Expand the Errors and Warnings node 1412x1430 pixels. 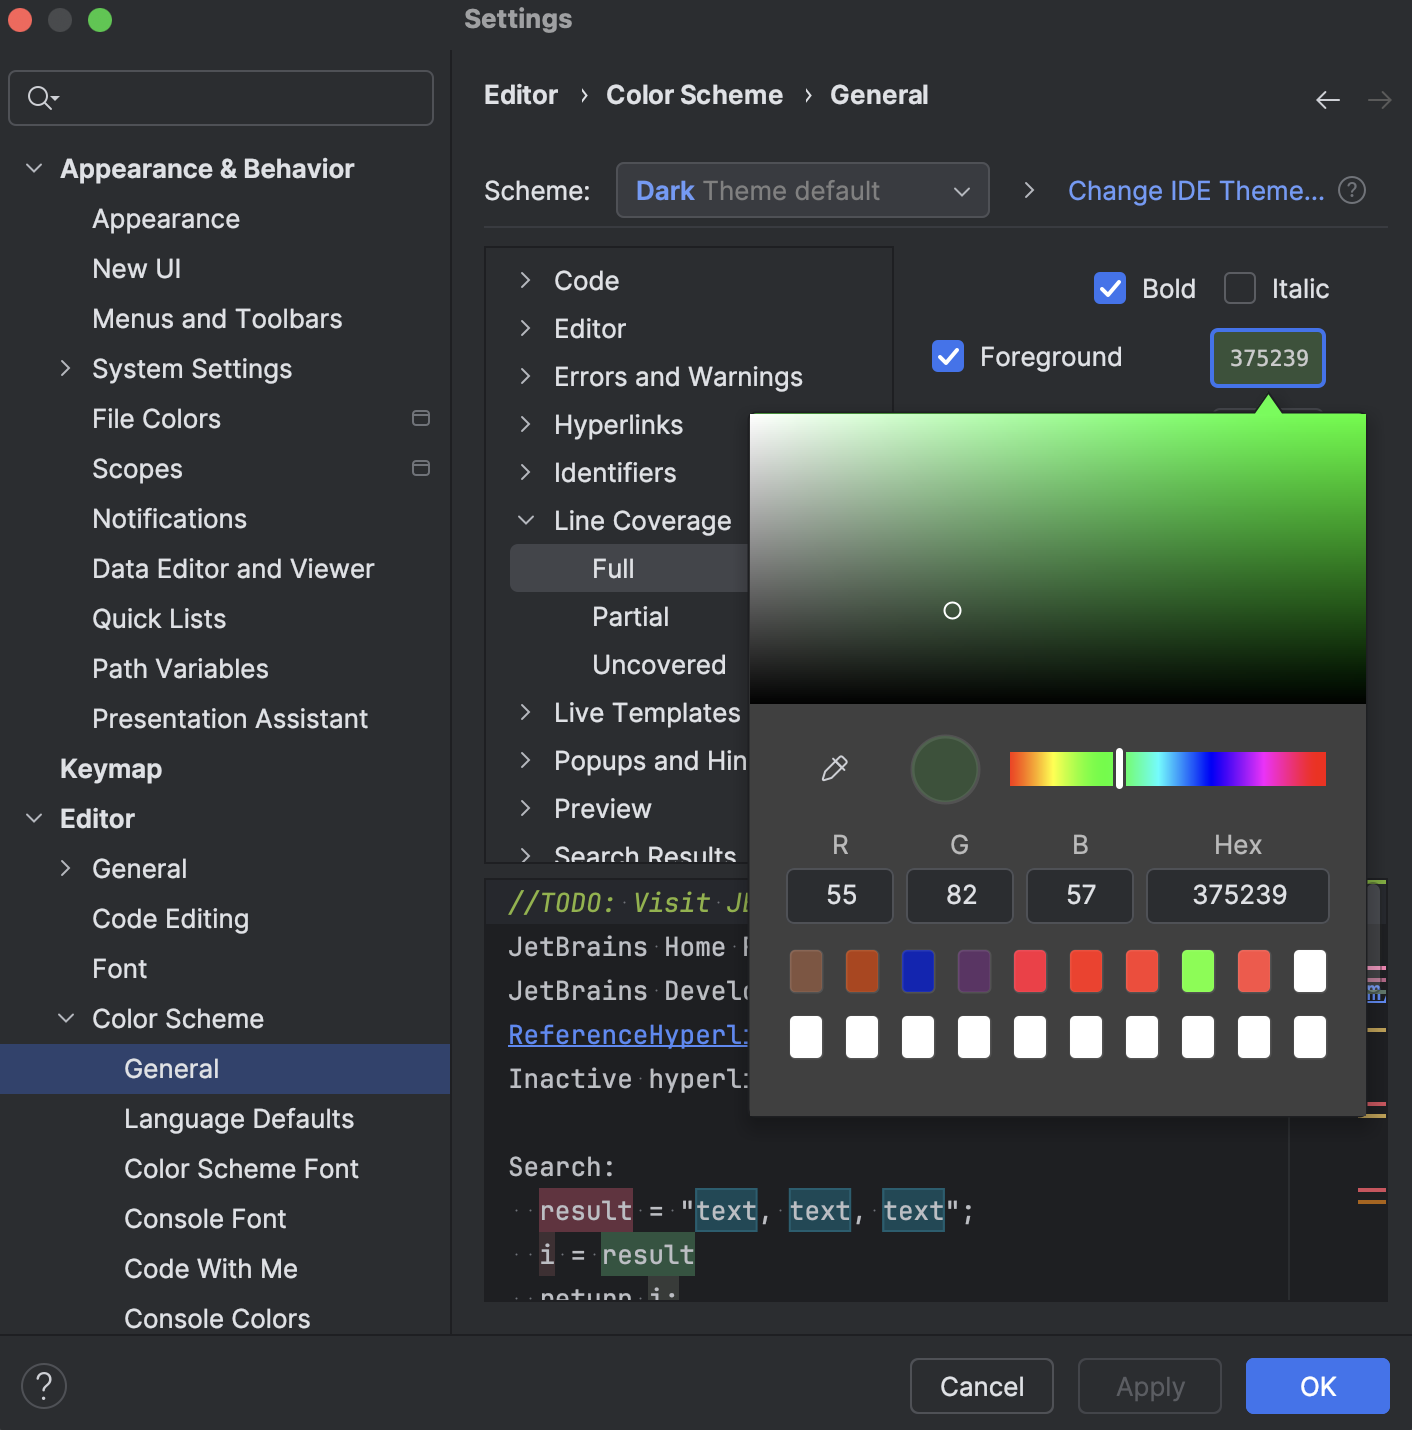pyautogui.click(x=526, y=376)
